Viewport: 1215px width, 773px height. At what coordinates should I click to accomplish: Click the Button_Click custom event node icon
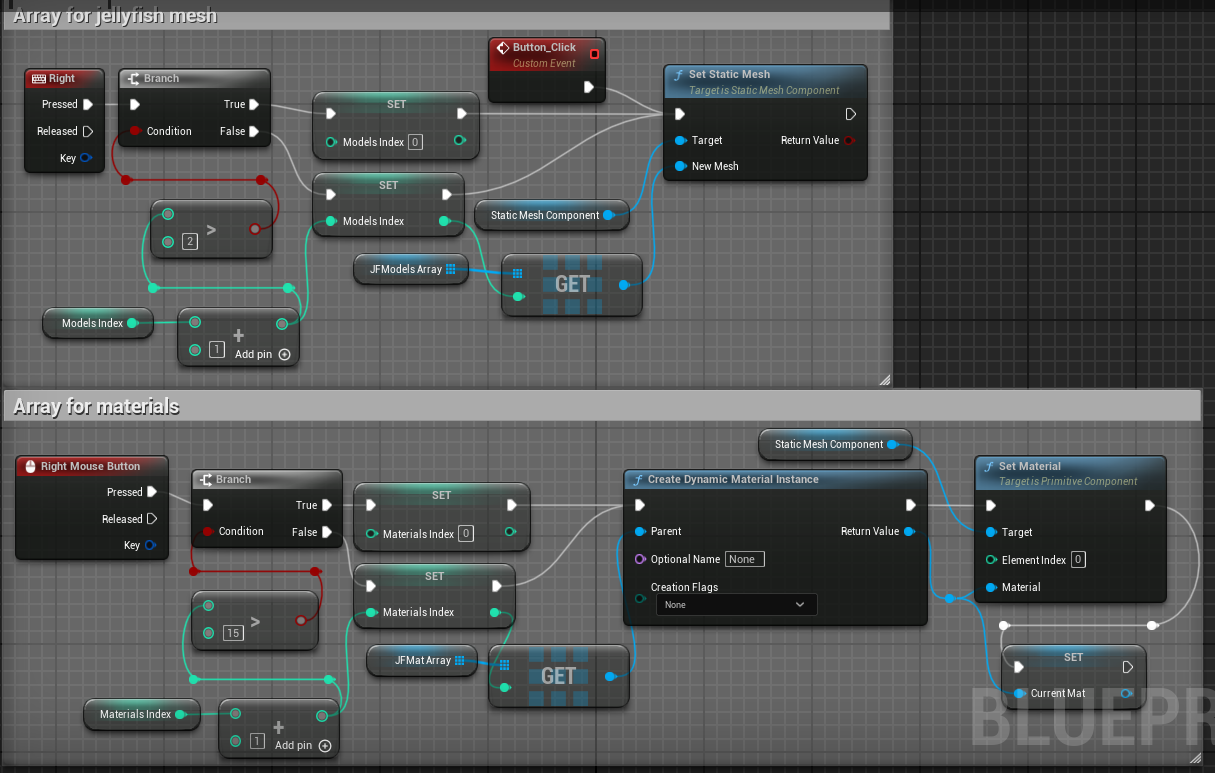[503, 48]
